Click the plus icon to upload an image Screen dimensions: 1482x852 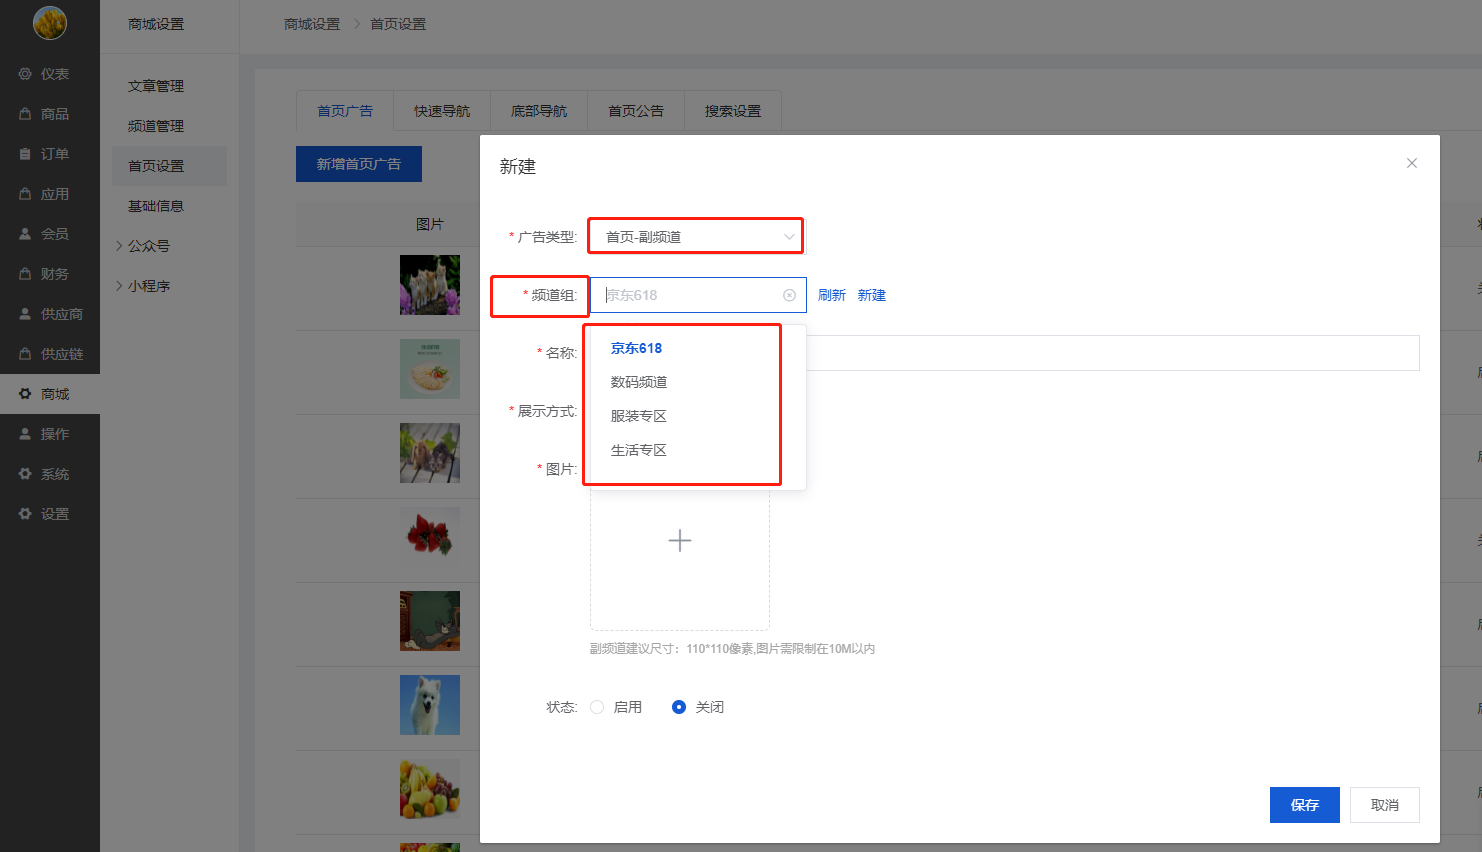point(680,541)
